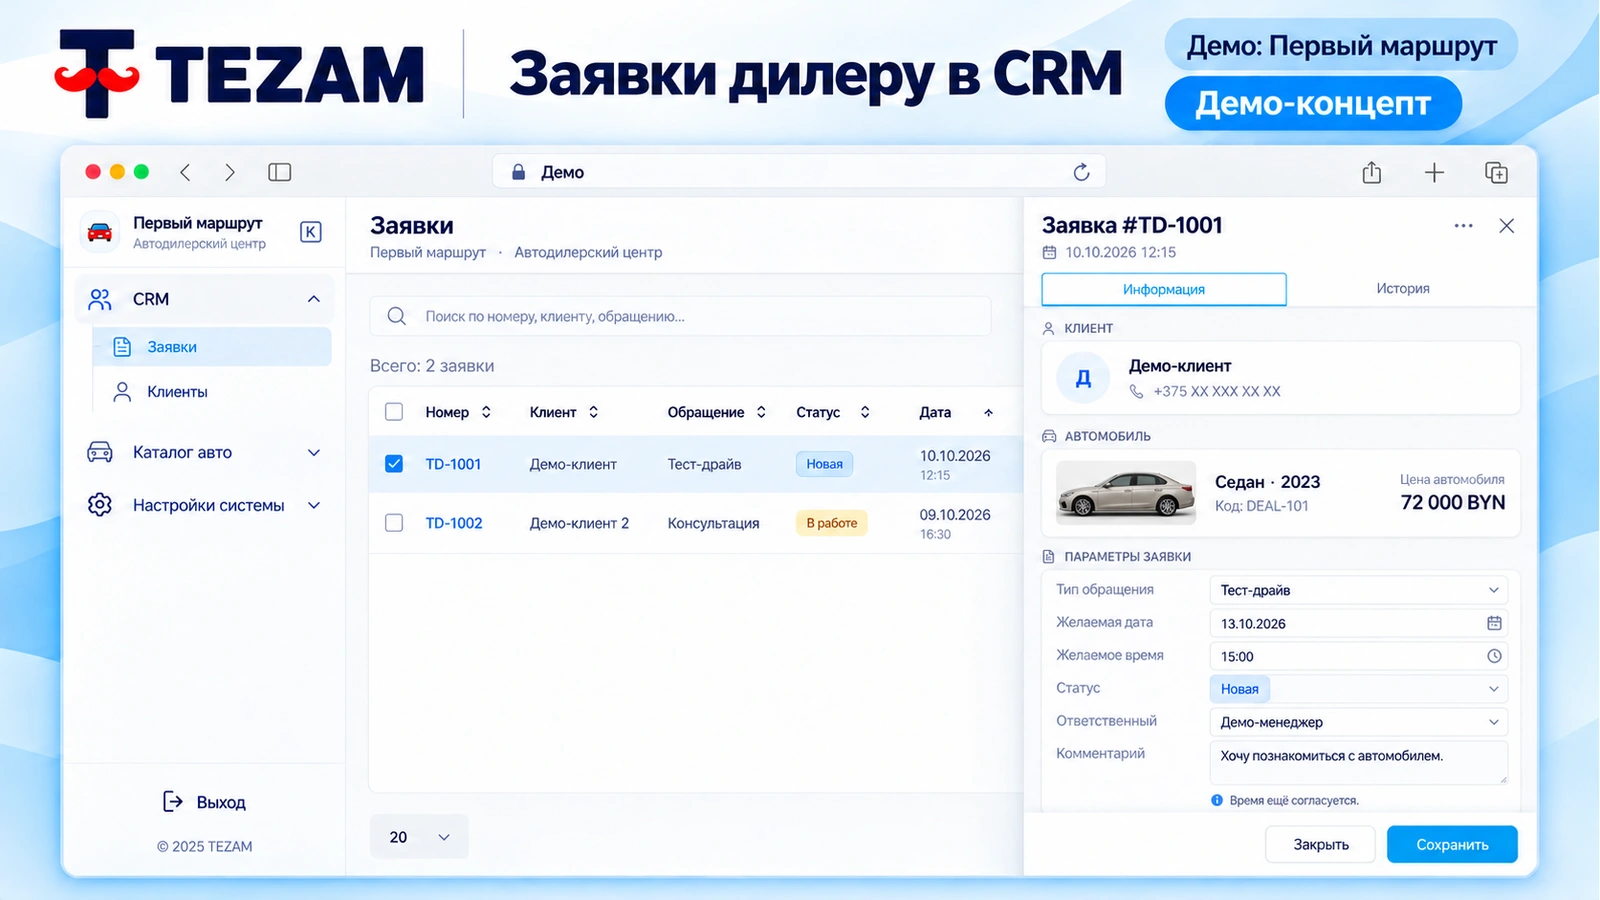Screen dimensions: 1600x900
Task: Collapse the CRM menu section
Action: point(314,299)
